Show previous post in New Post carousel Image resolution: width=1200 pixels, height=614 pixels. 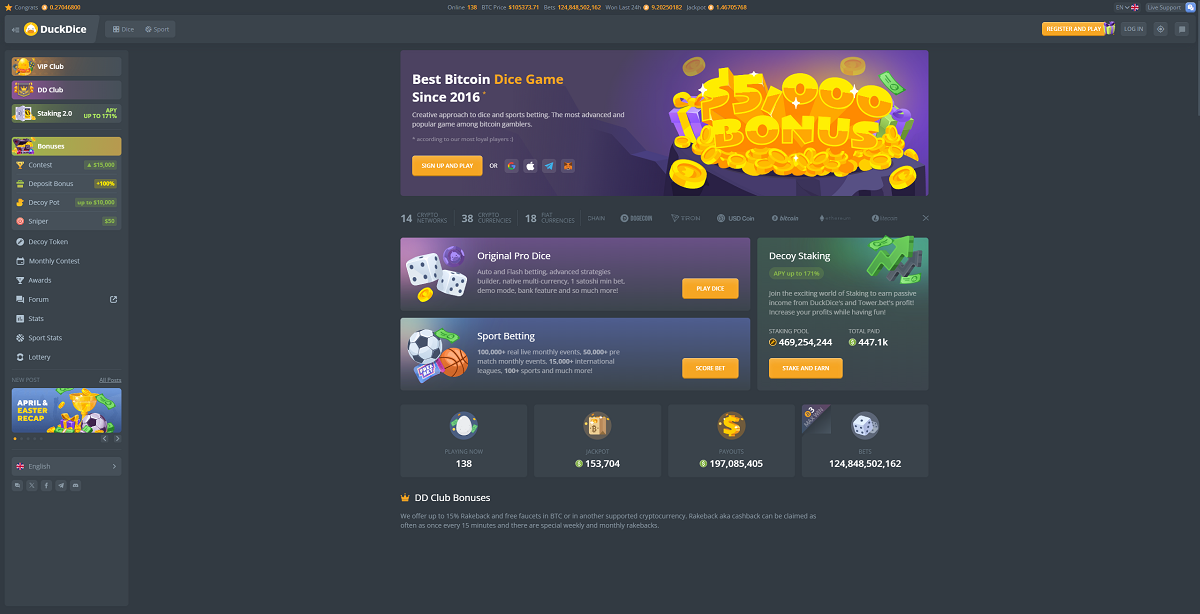(105, 438)
